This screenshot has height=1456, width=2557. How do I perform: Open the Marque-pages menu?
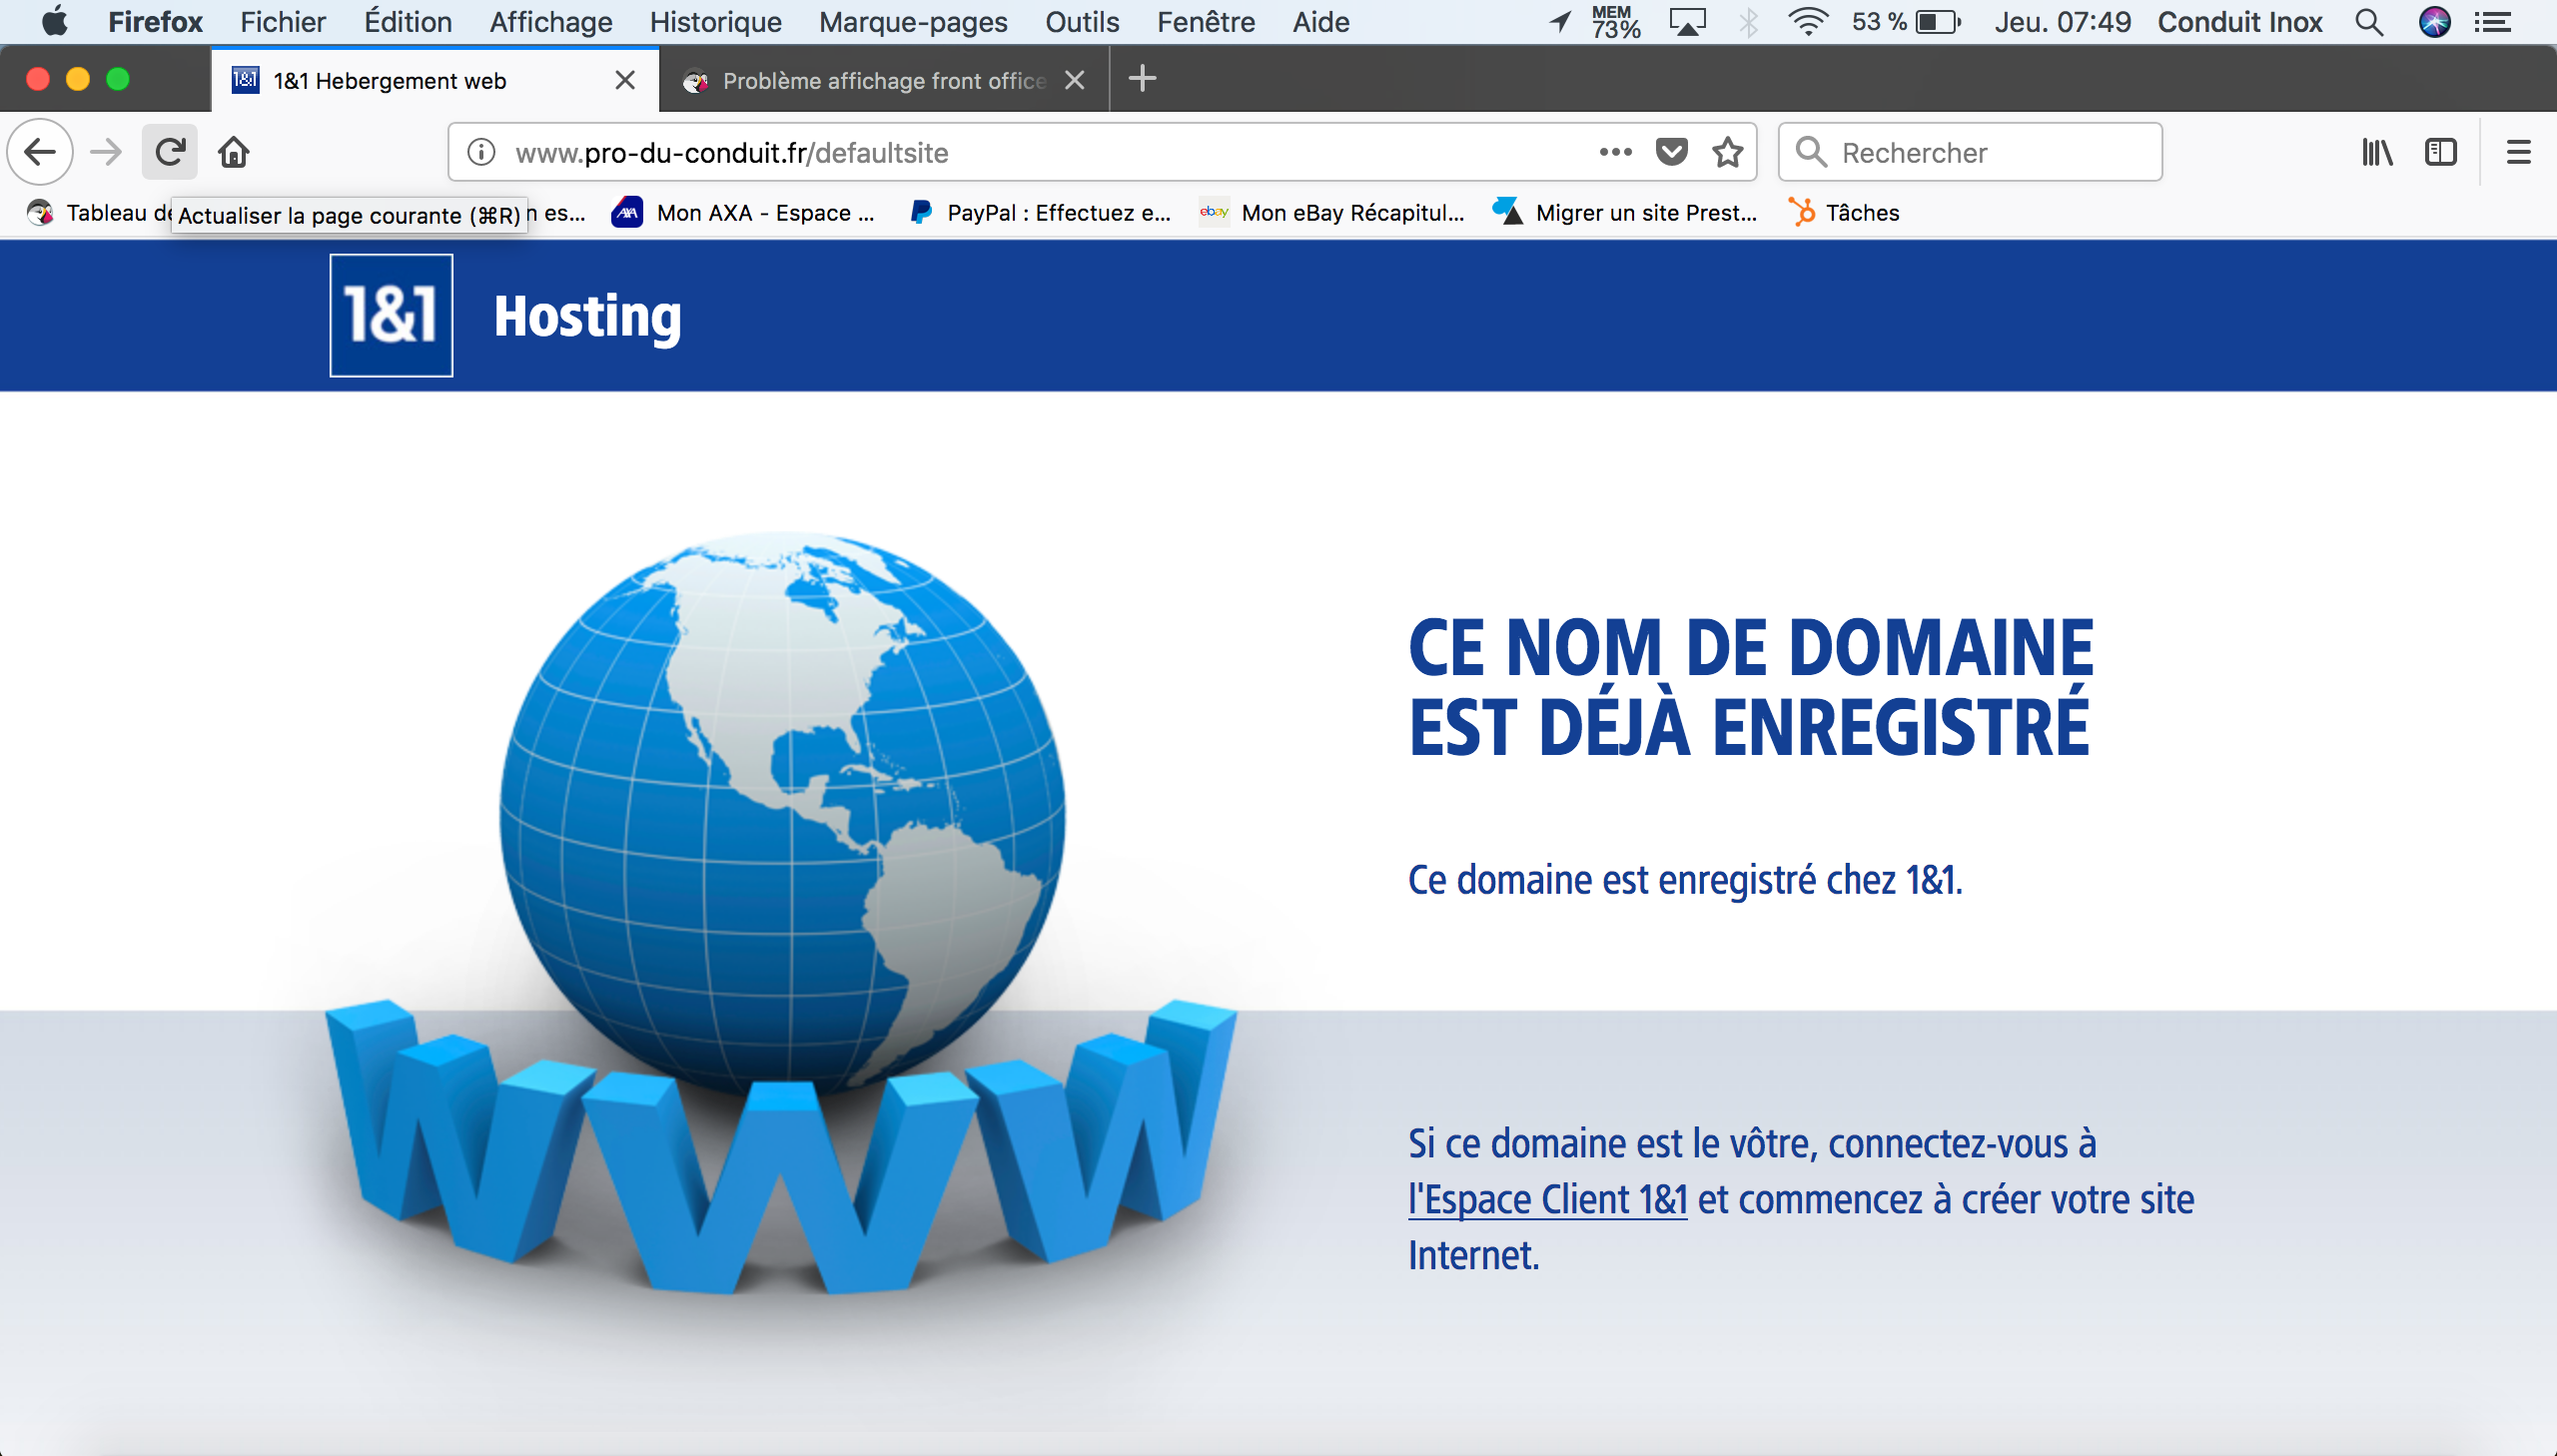click(912, 21)
